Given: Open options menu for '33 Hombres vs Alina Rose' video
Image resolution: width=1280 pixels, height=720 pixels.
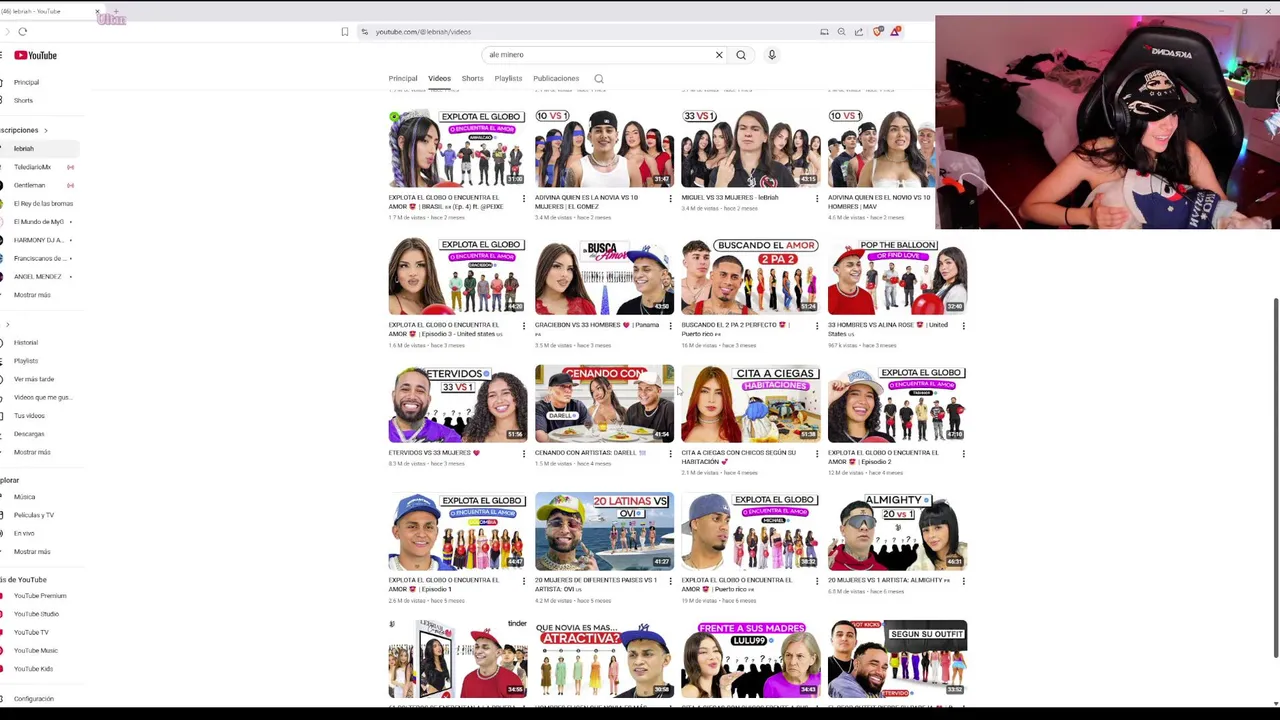Looking at the screenshot, I should pos(963,326).
